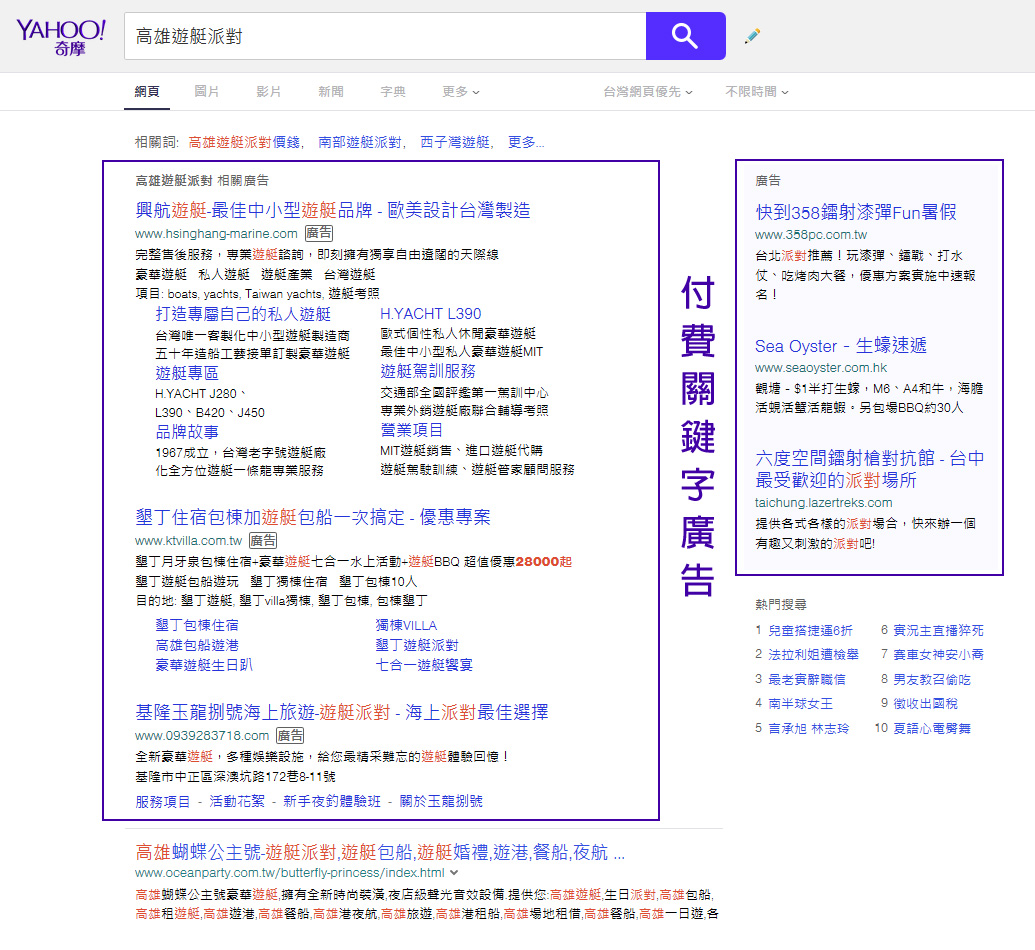Click related term 南部遊艇派對
Image resolution: width=1035 pixels, height=950 pixels.
tap(360, 142)
